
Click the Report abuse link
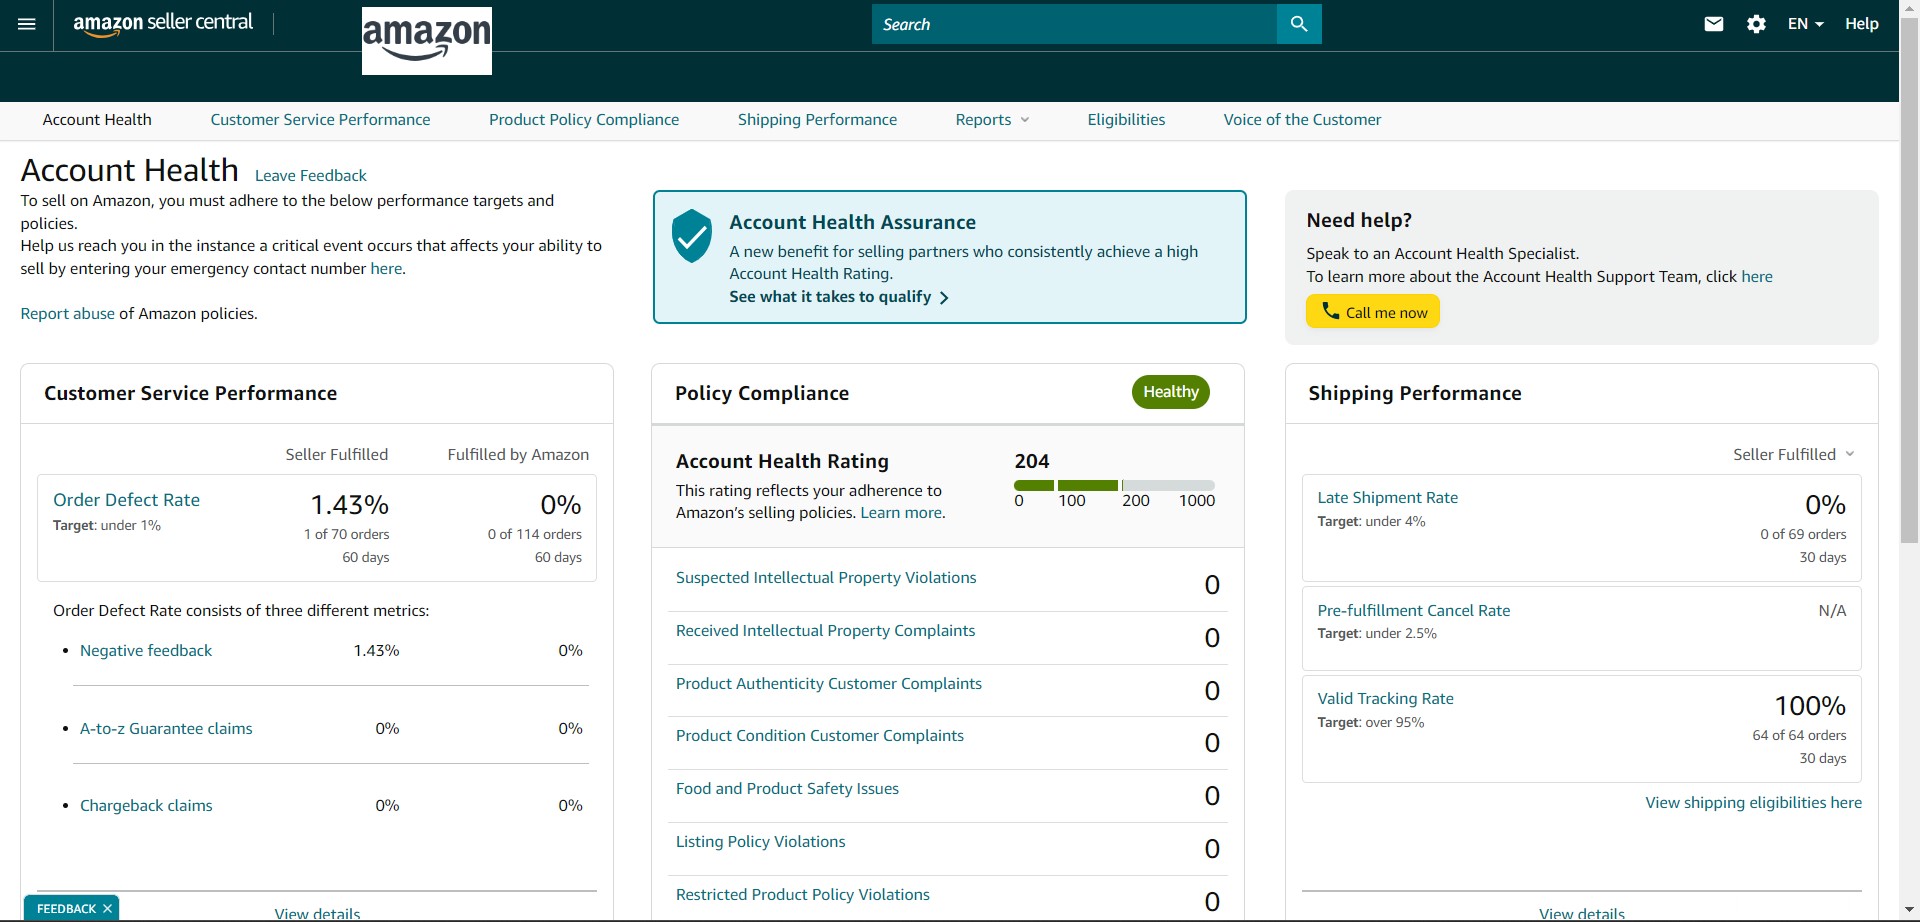point(67,314)
